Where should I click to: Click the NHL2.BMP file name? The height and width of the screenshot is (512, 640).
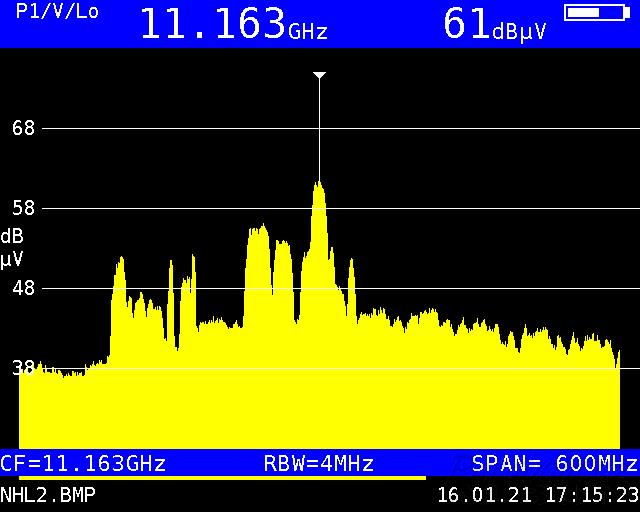tap(48, 494)
